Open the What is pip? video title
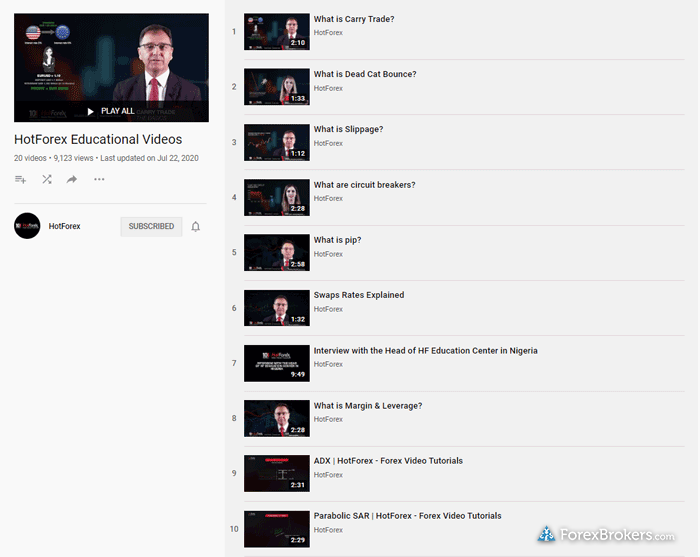Image resolution: width=700 pixels, height=557 pixels. click(338, 240)
